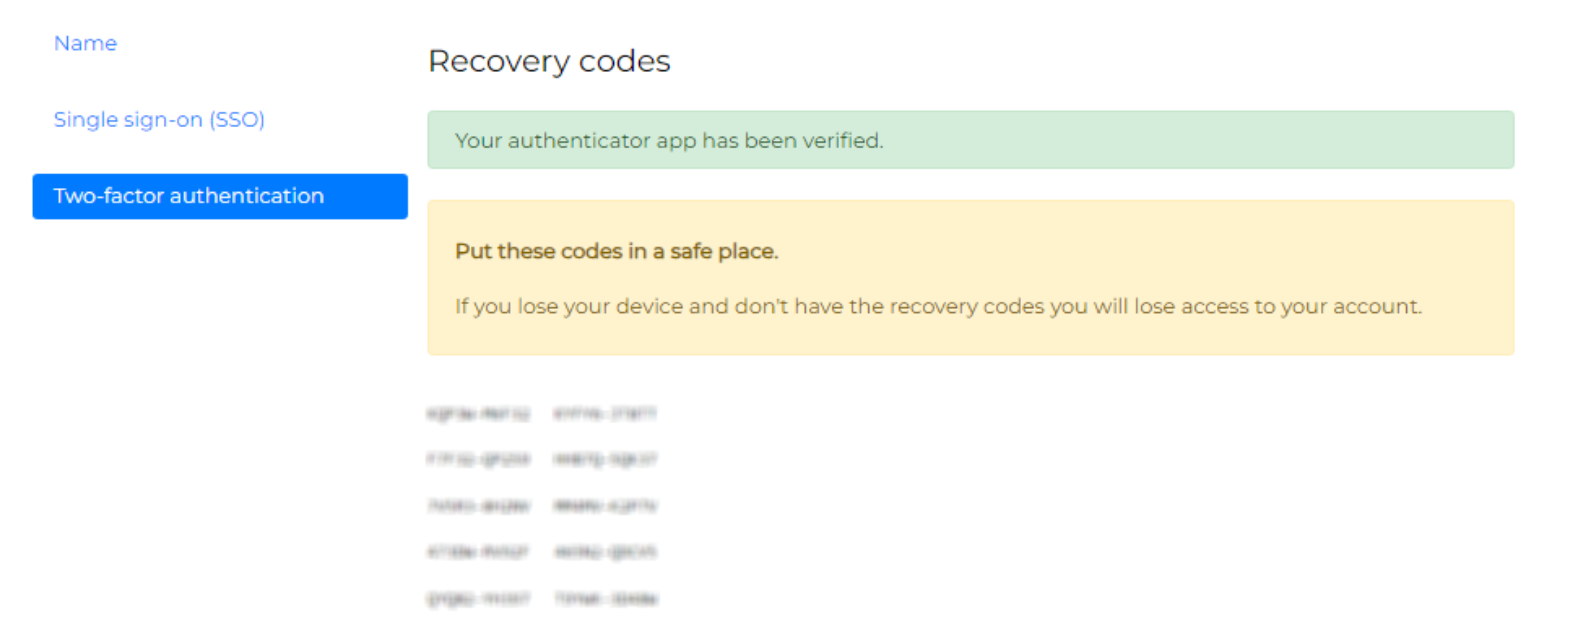Select third-row right blurred recovery code
Screen dimensions: 1578x643
point(605,506)
